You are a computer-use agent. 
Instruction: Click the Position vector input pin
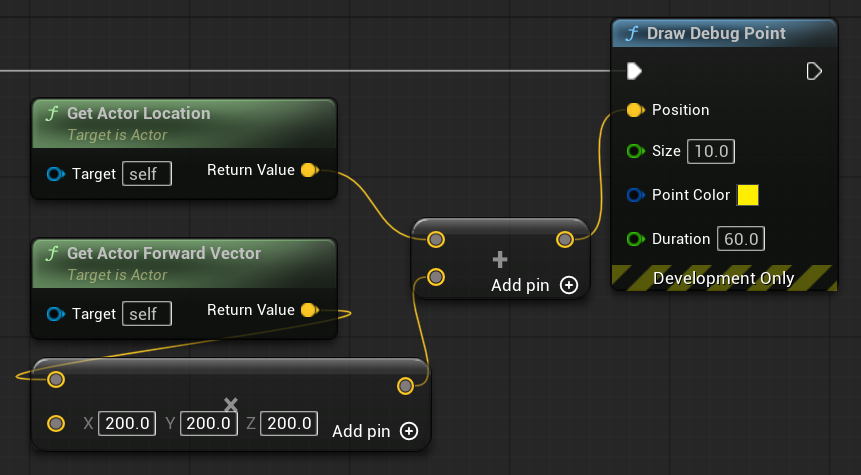click(634, 110)
